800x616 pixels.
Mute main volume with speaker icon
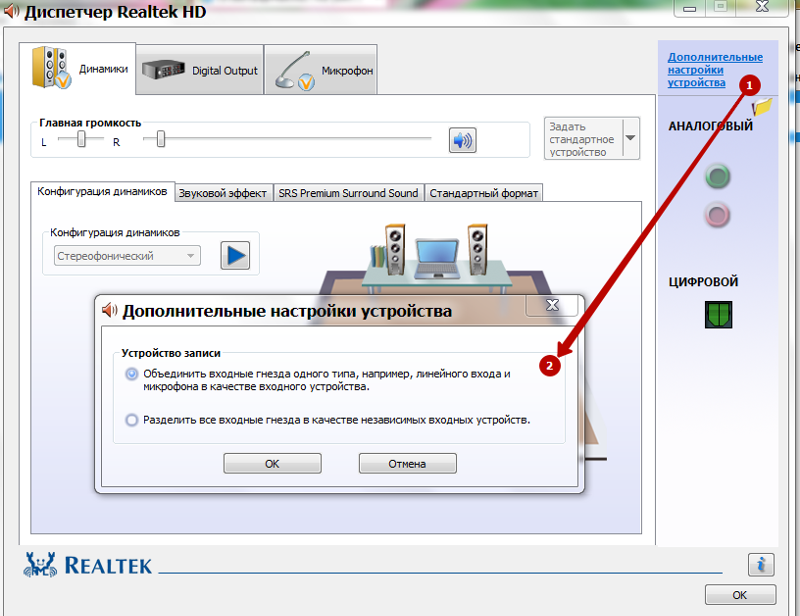[462, 140]
